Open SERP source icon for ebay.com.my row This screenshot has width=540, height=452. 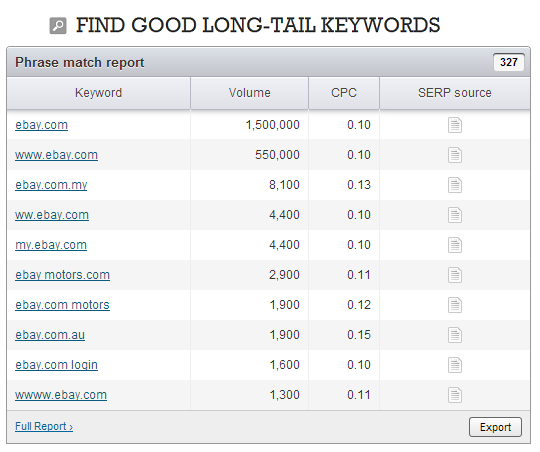[x=455, y=185]
